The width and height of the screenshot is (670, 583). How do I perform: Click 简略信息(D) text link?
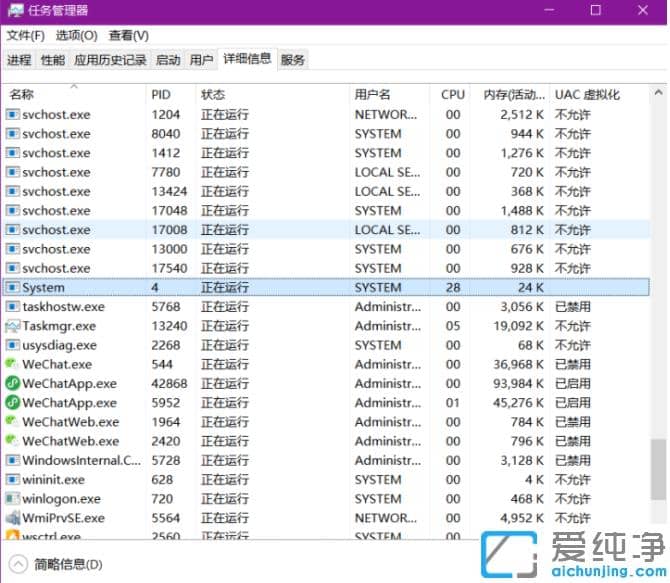point(68,565)
